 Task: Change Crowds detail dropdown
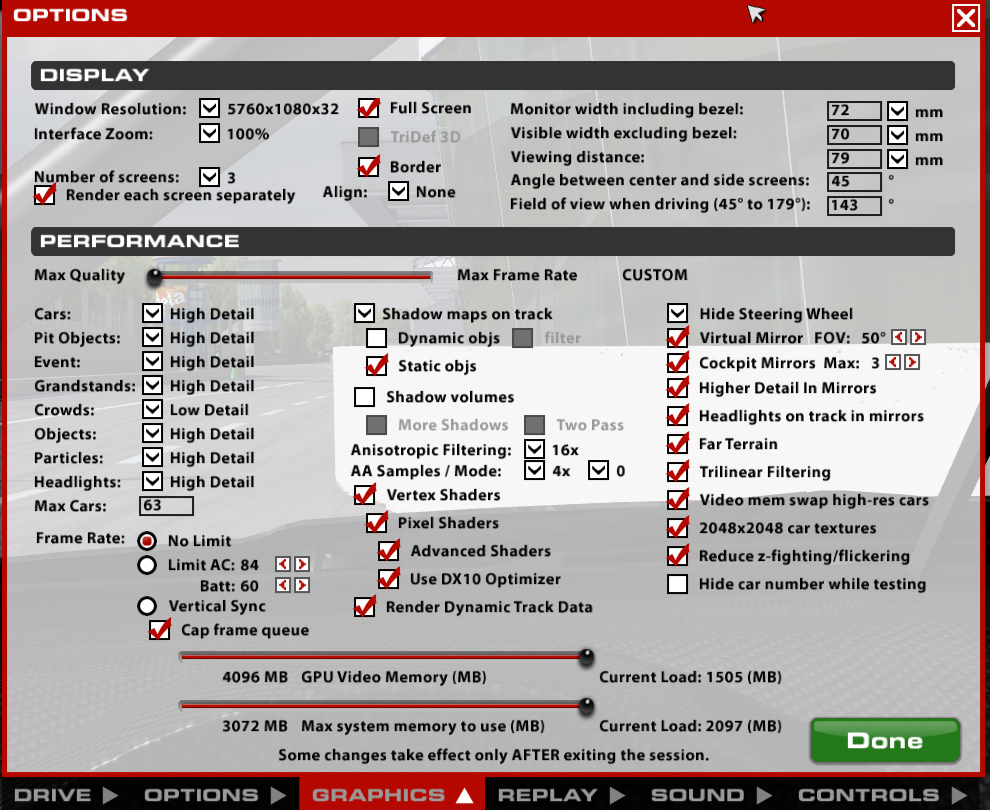click(x=152, y=409)
